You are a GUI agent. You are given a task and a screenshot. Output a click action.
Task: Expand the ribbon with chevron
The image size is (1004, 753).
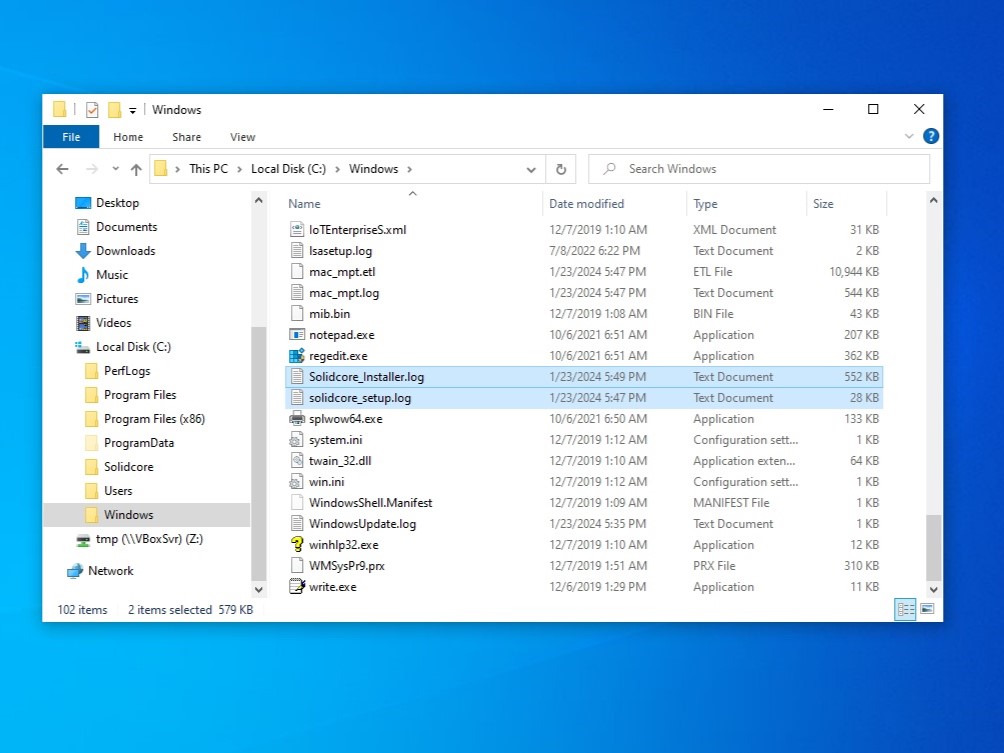pyautogui.click(x=909, y=137)
